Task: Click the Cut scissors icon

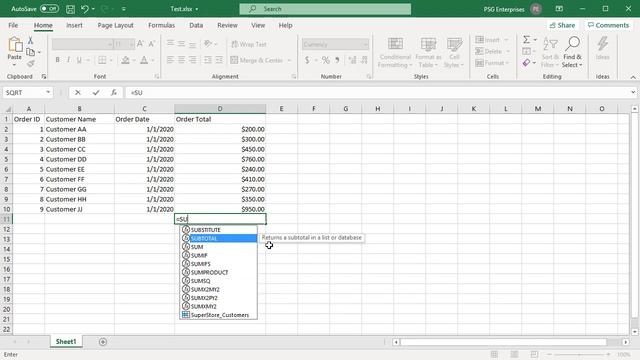Action: coord(30,41)
